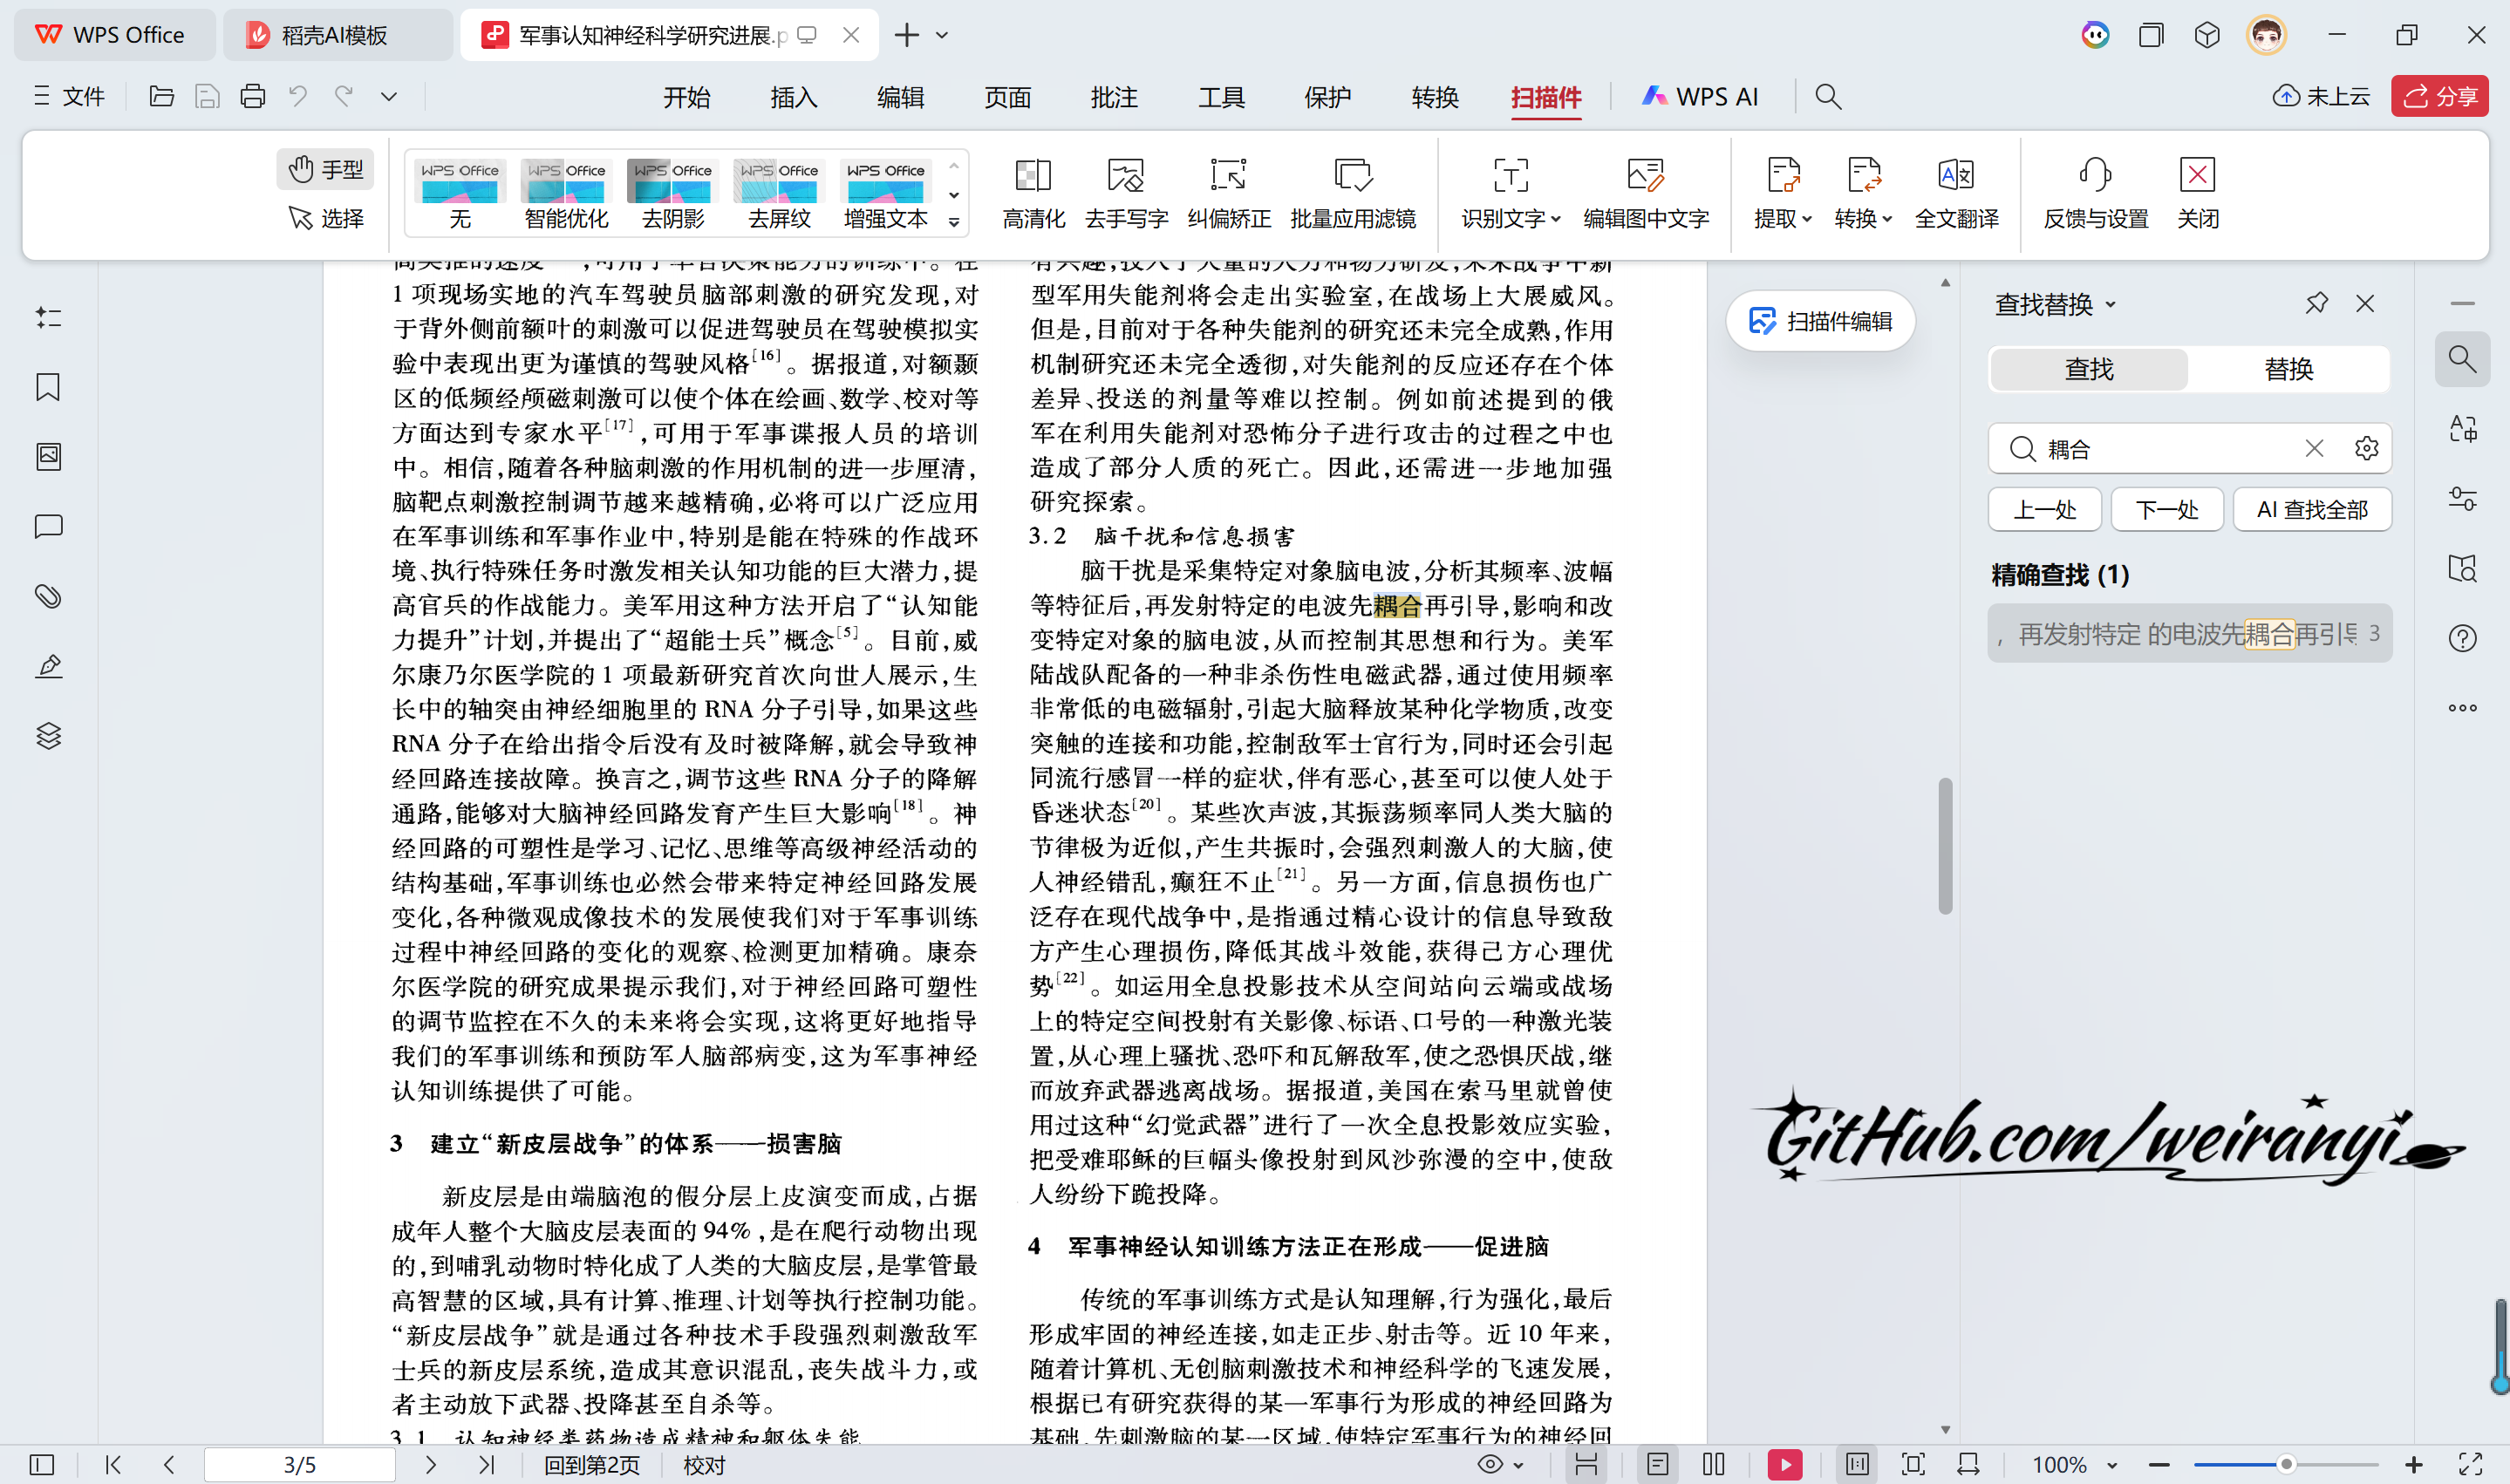
Task: Open the new tab dropdown arrow
Action: click(x=941, y=35)
